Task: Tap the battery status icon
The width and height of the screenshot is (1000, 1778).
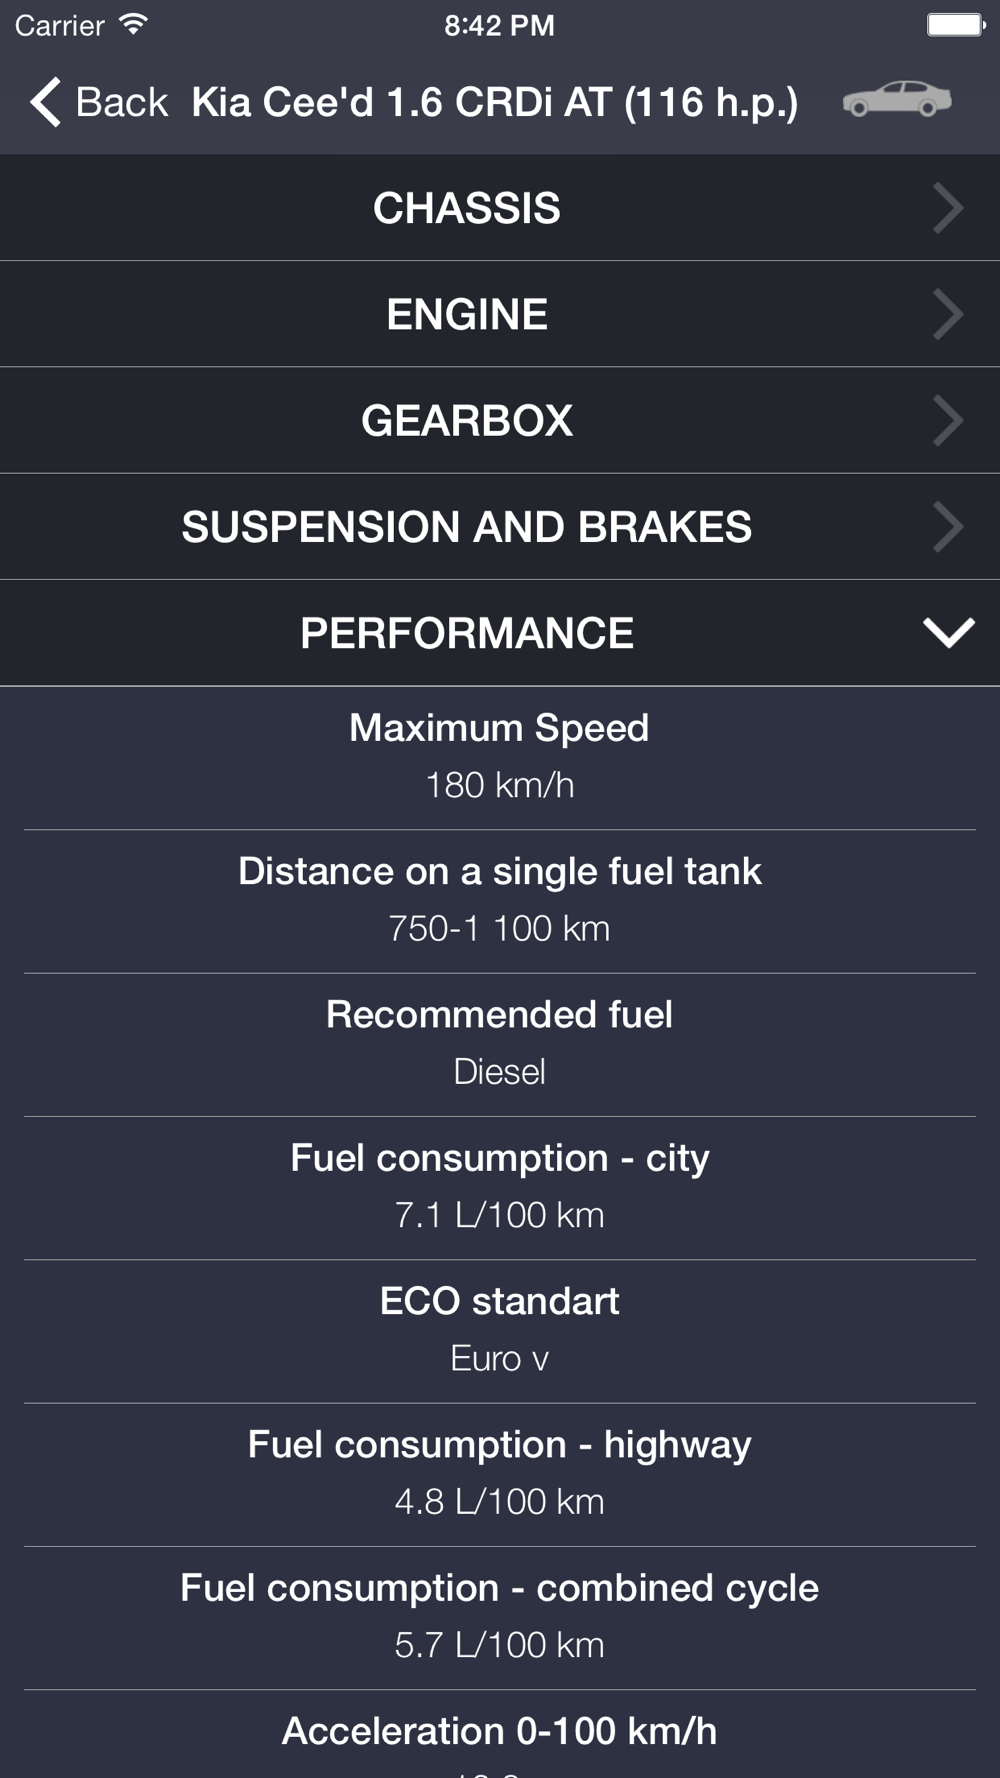Action: pyautogui.click(x=955, y=25)
